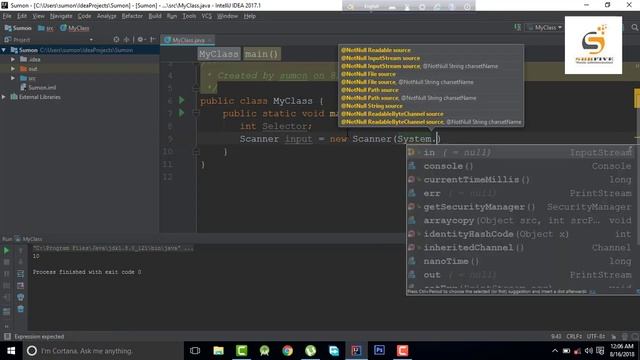Toggle soft-wrap icon in Run panel
This screenshot has height=360, width=640.
click(20, 273)
